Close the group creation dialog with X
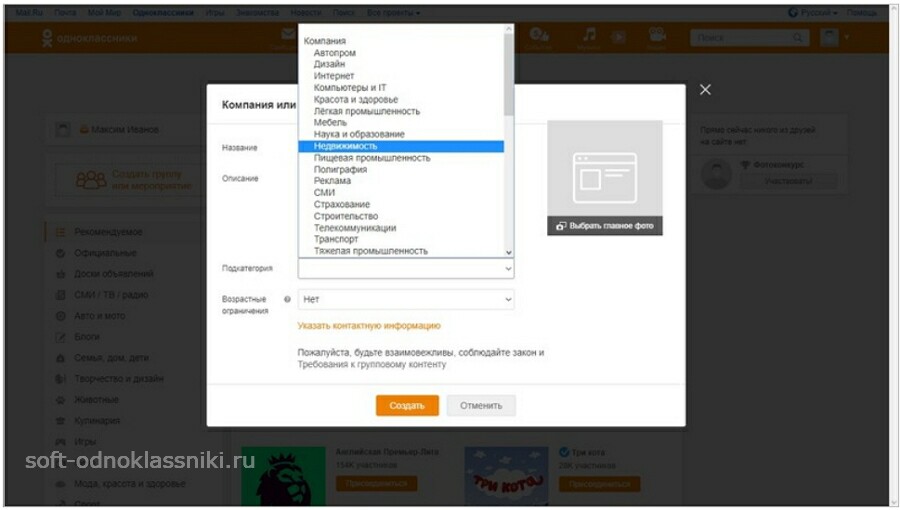 705,90
